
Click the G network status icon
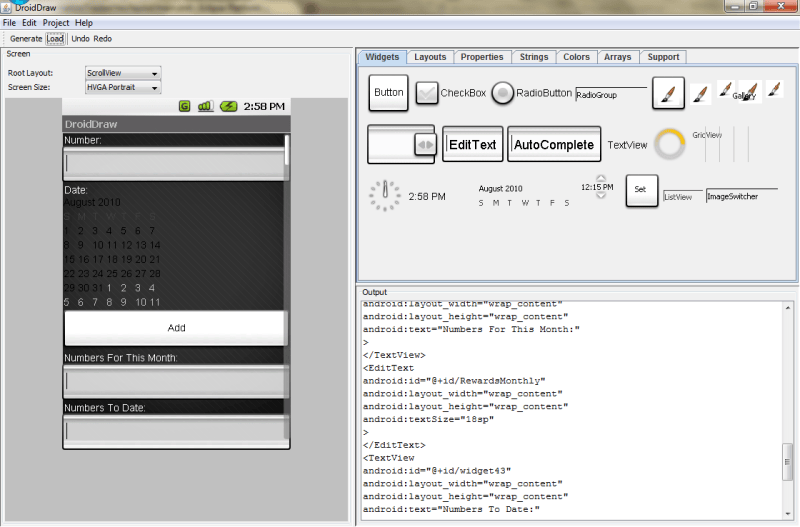pyautogui.click(x=185, y=106)
